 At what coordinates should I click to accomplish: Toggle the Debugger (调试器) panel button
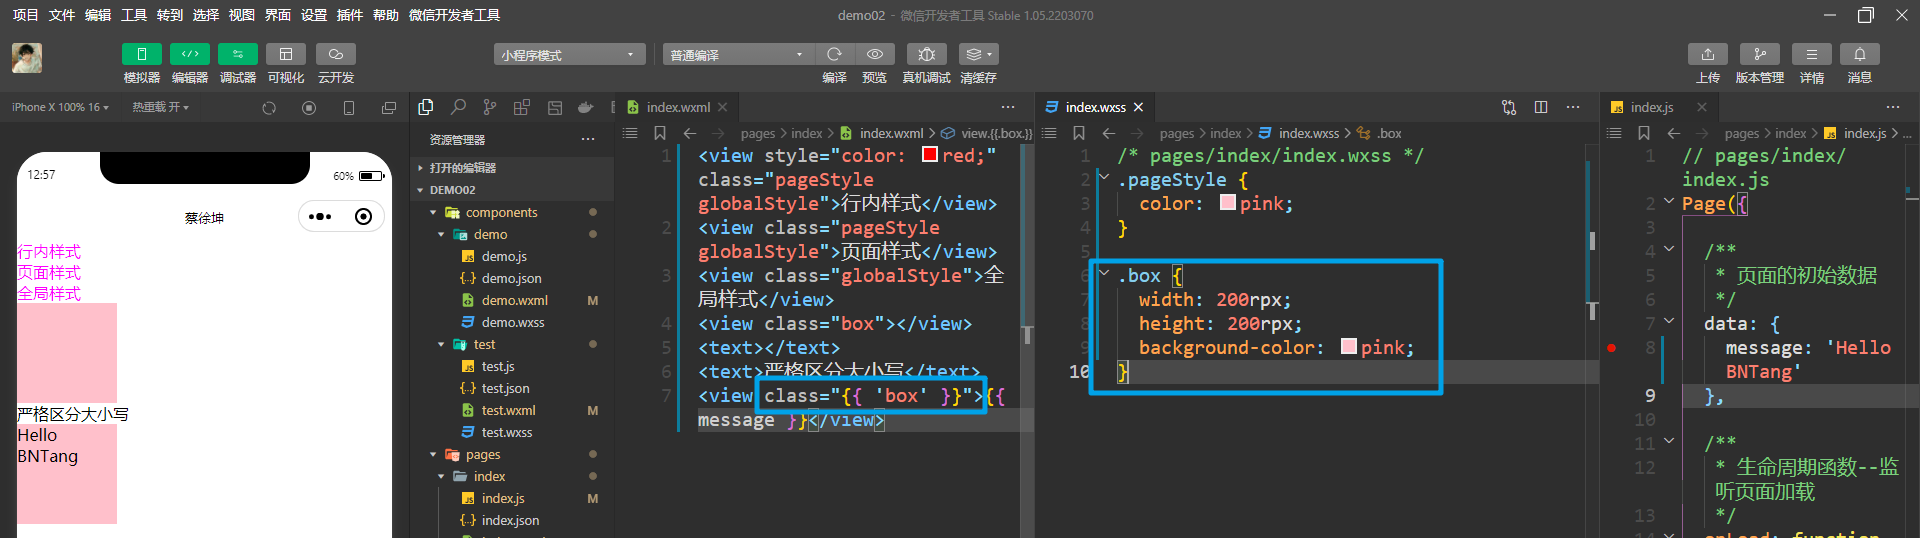238,54
